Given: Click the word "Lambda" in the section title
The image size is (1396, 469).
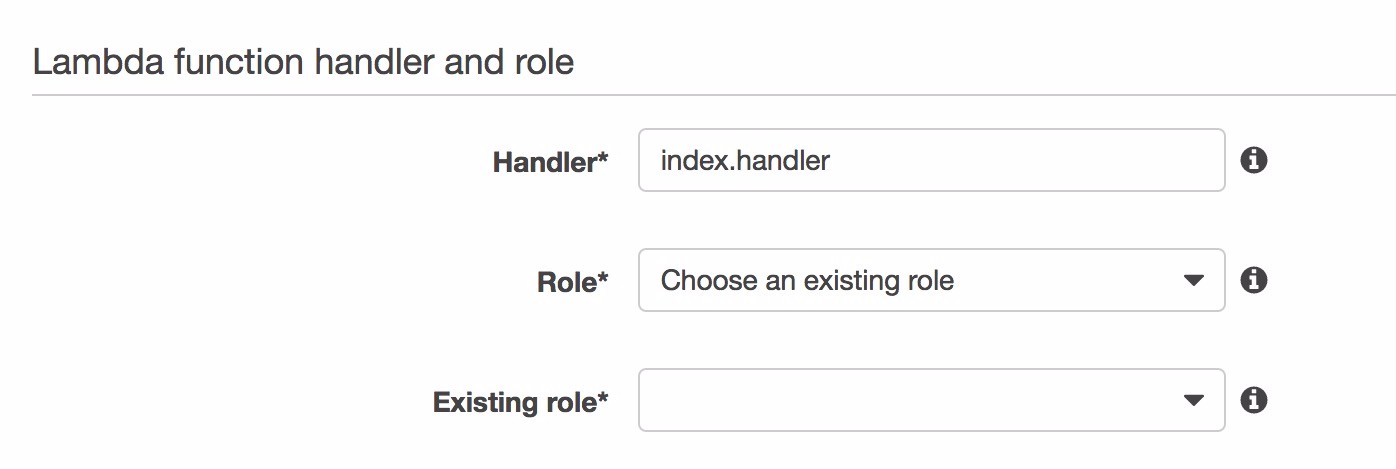Looking at the screenshot, I should pos(86,63).
